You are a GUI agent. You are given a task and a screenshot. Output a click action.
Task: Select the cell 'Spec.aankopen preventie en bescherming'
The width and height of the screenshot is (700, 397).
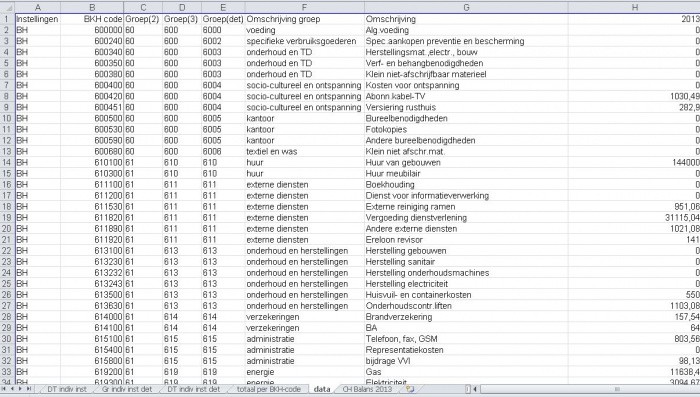tap(466, 41)
